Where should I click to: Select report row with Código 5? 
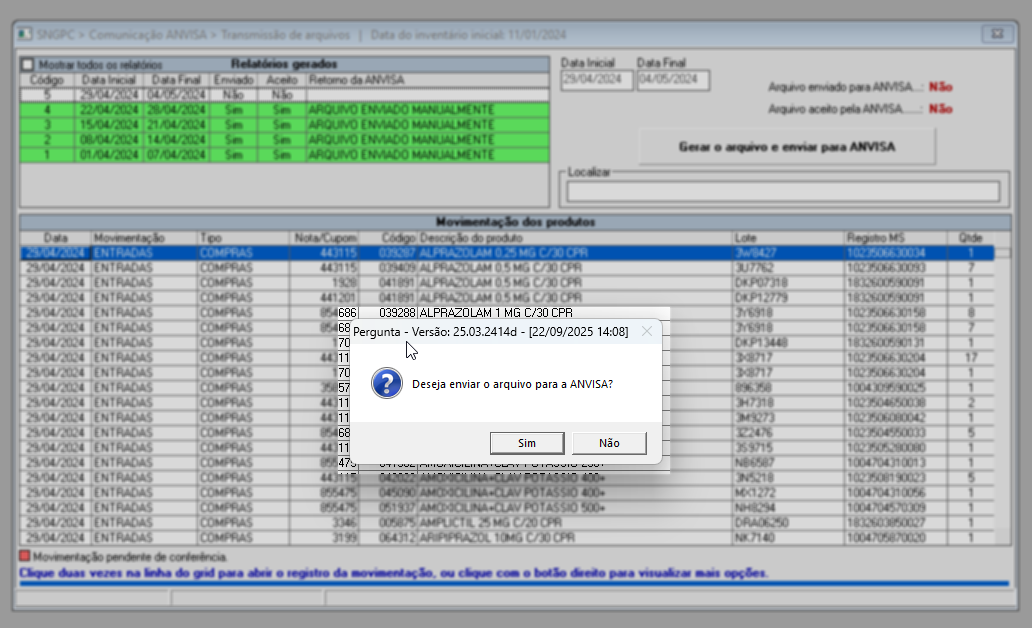click(284, 95)
